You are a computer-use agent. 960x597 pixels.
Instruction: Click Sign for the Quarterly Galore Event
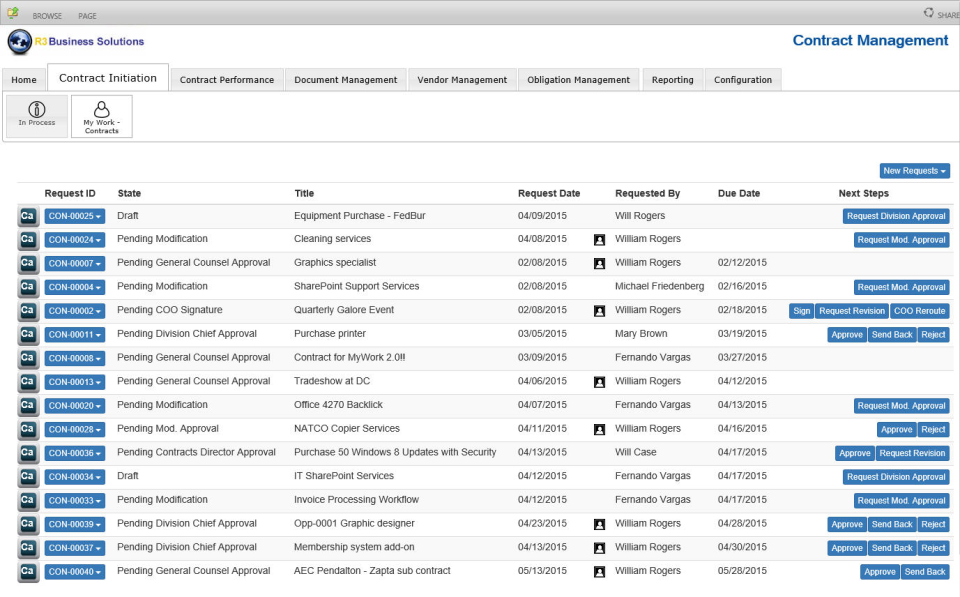pyautogui.click(x=801, y=310)
